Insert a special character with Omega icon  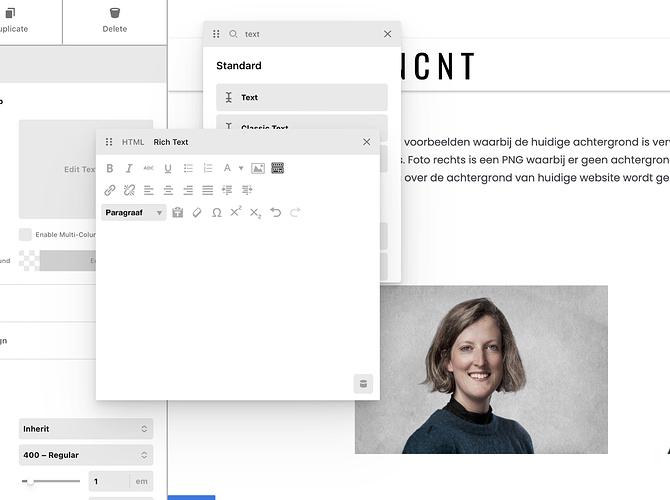tap(217, 212)
